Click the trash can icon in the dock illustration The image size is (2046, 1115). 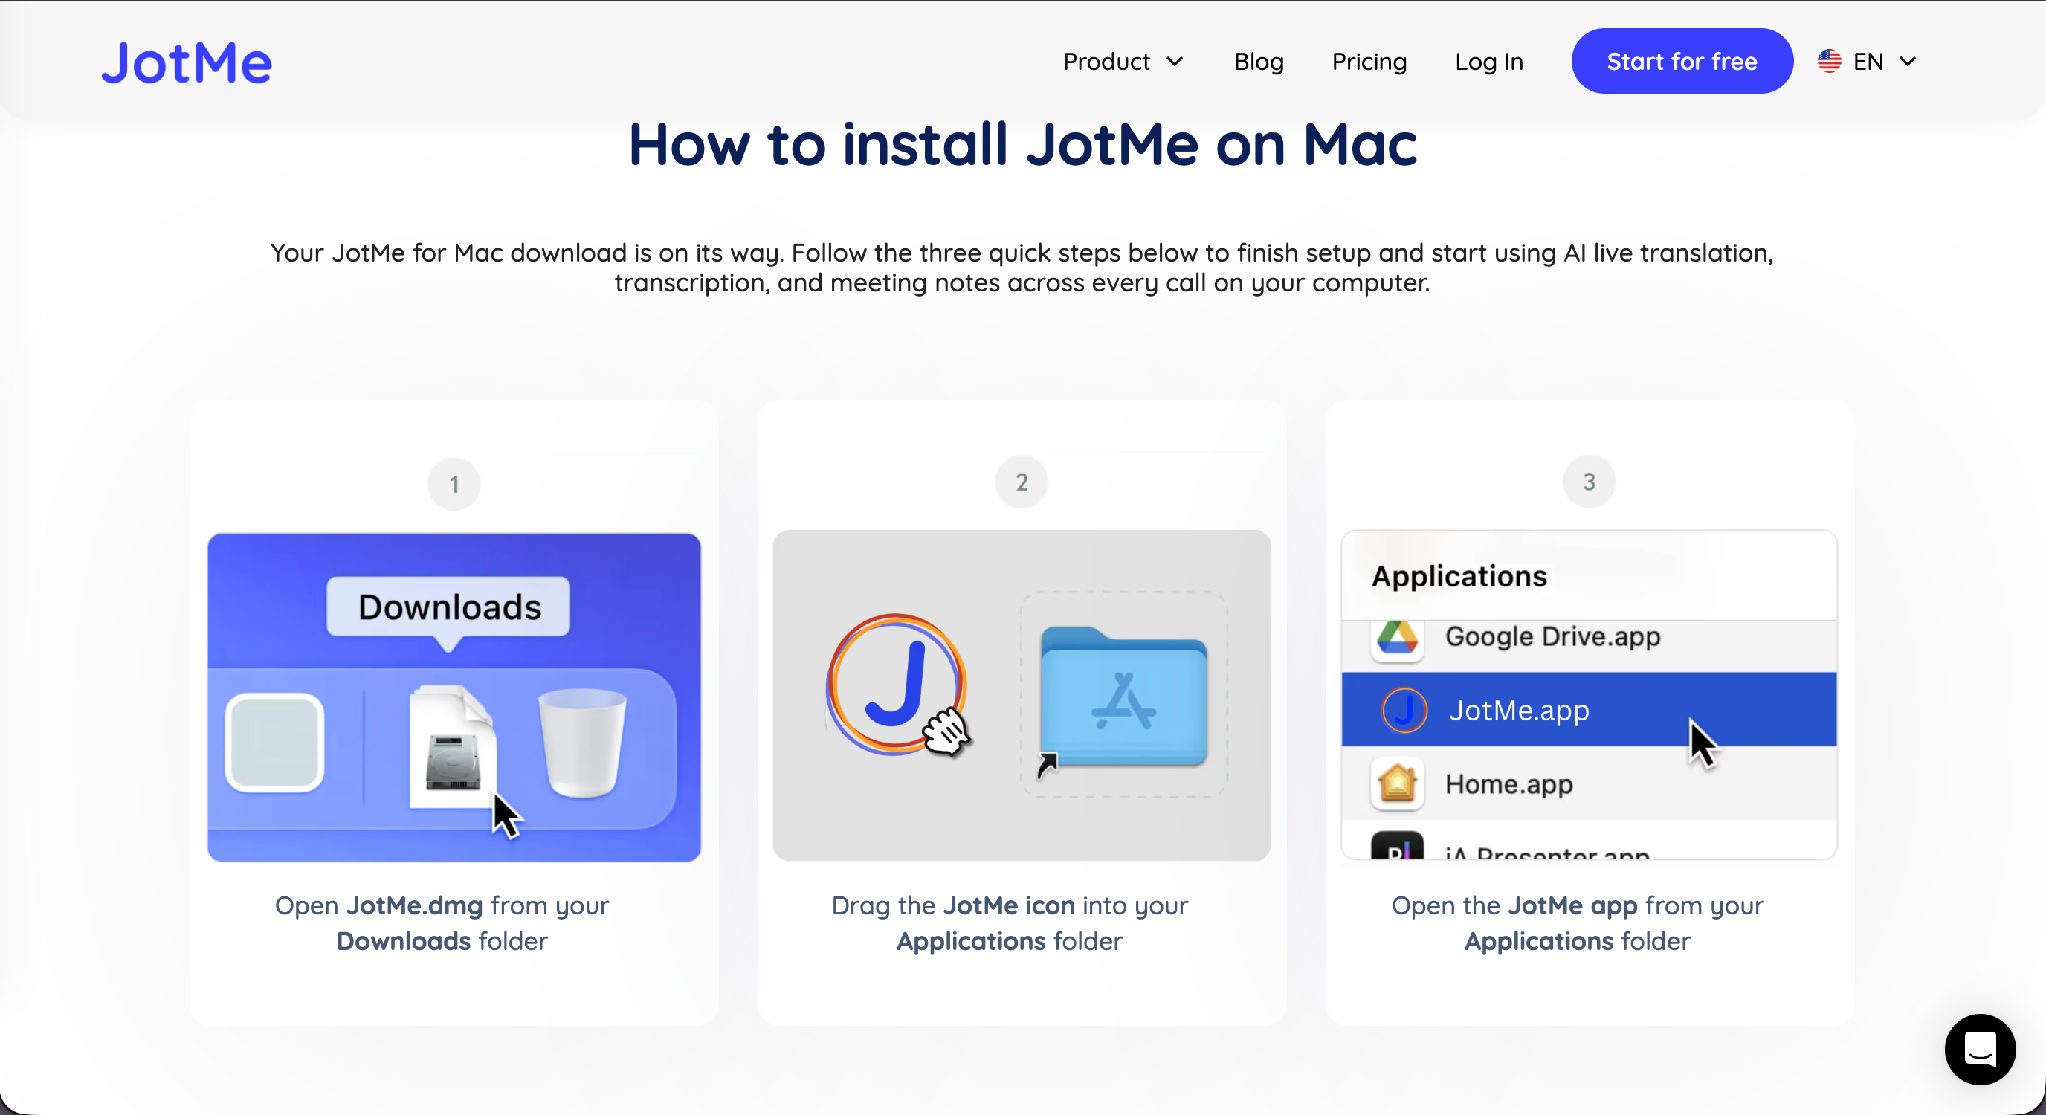point(582,743)
